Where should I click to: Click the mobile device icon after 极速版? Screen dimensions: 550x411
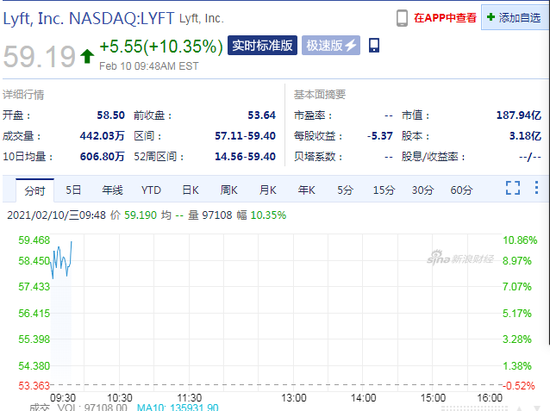(x=374, y=46)
